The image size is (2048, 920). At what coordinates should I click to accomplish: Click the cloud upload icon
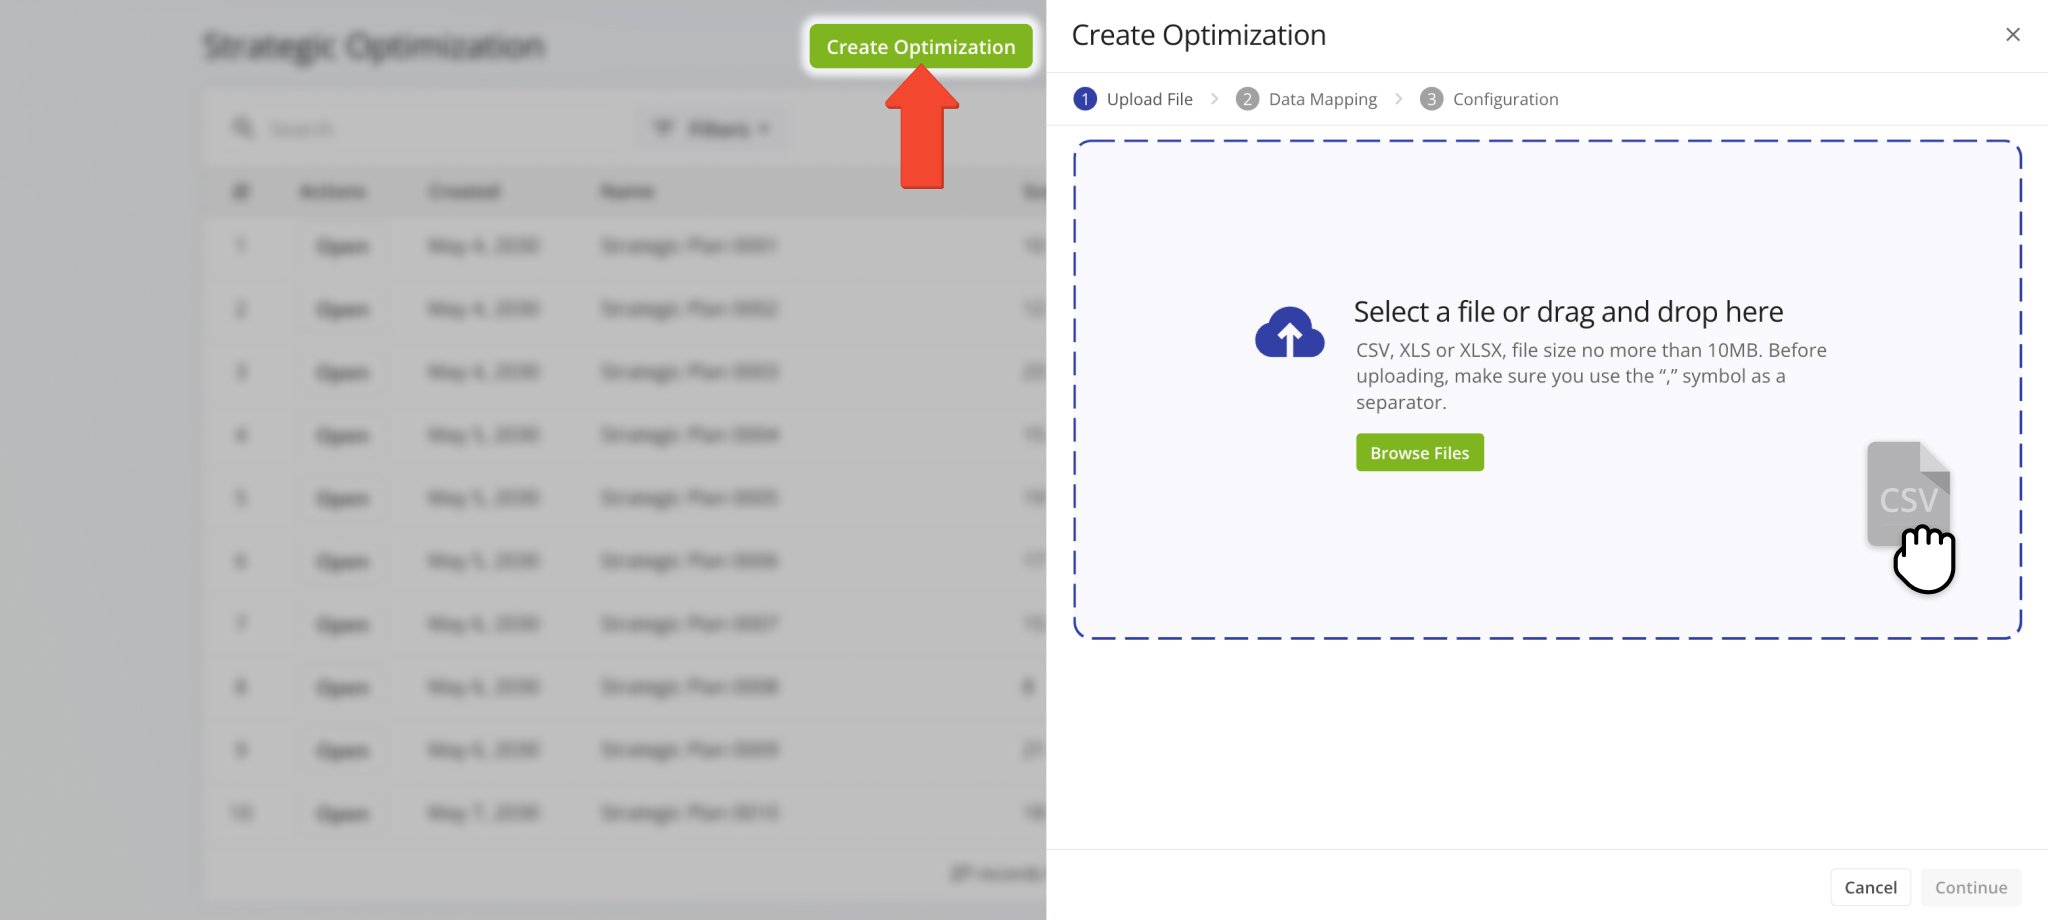[x=1290, y=332]
